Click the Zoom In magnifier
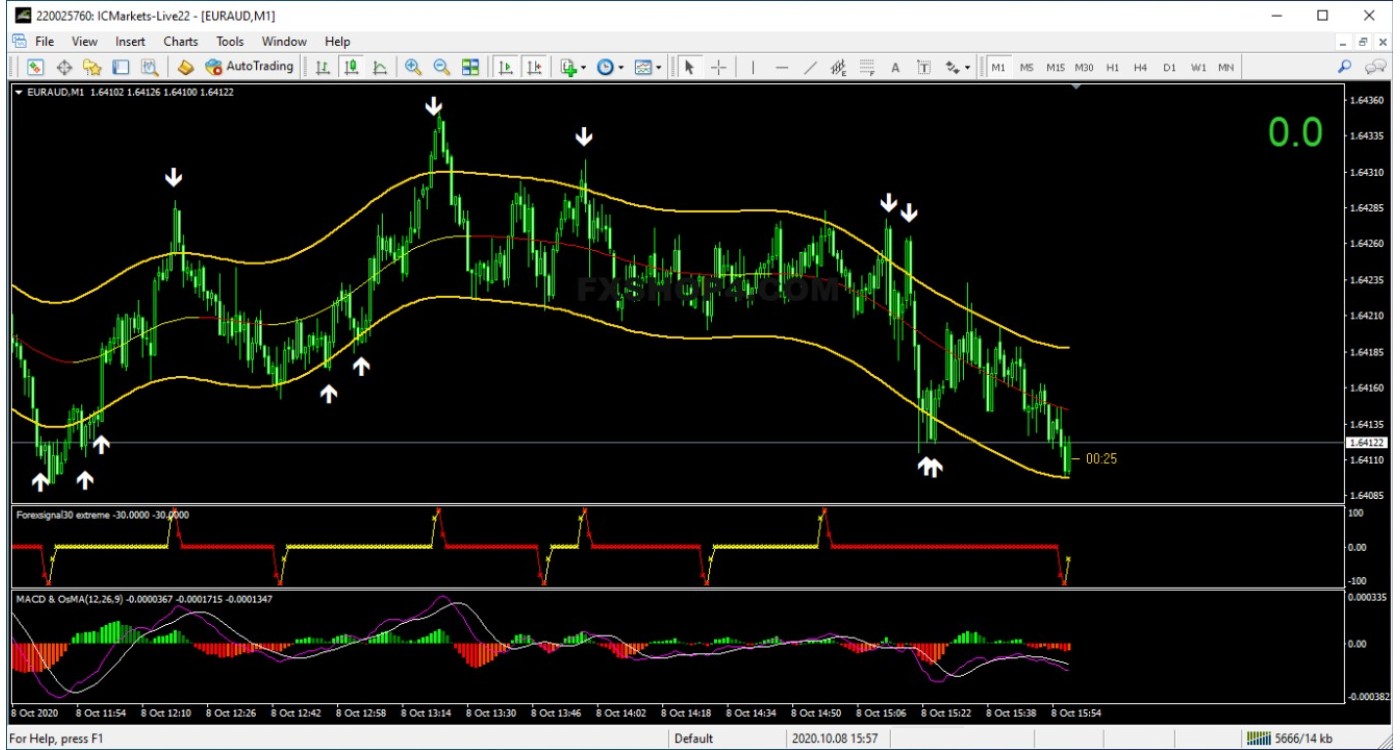 [x=412, y=67]
